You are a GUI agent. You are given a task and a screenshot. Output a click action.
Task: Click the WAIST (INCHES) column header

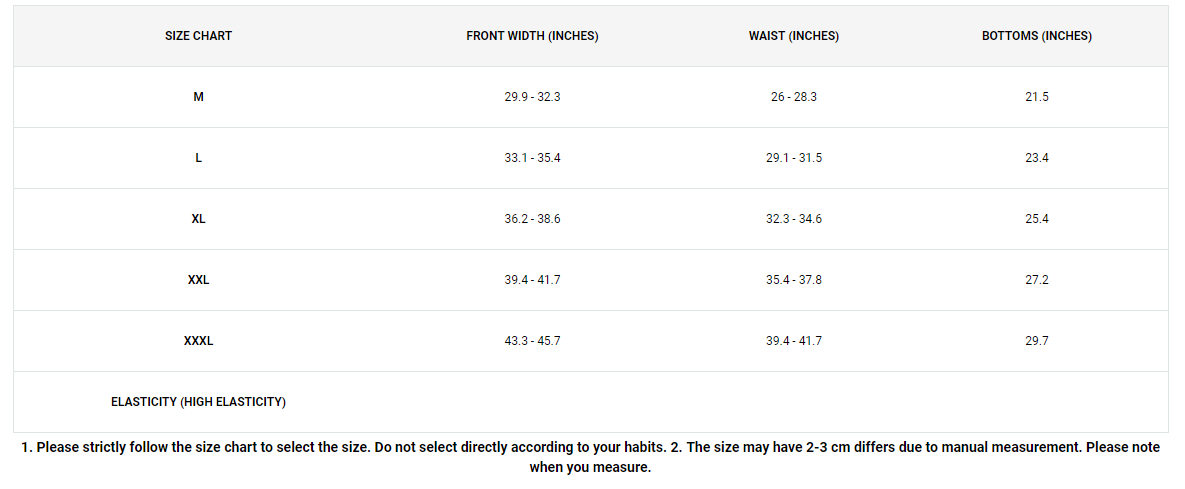tap(794, 36)
